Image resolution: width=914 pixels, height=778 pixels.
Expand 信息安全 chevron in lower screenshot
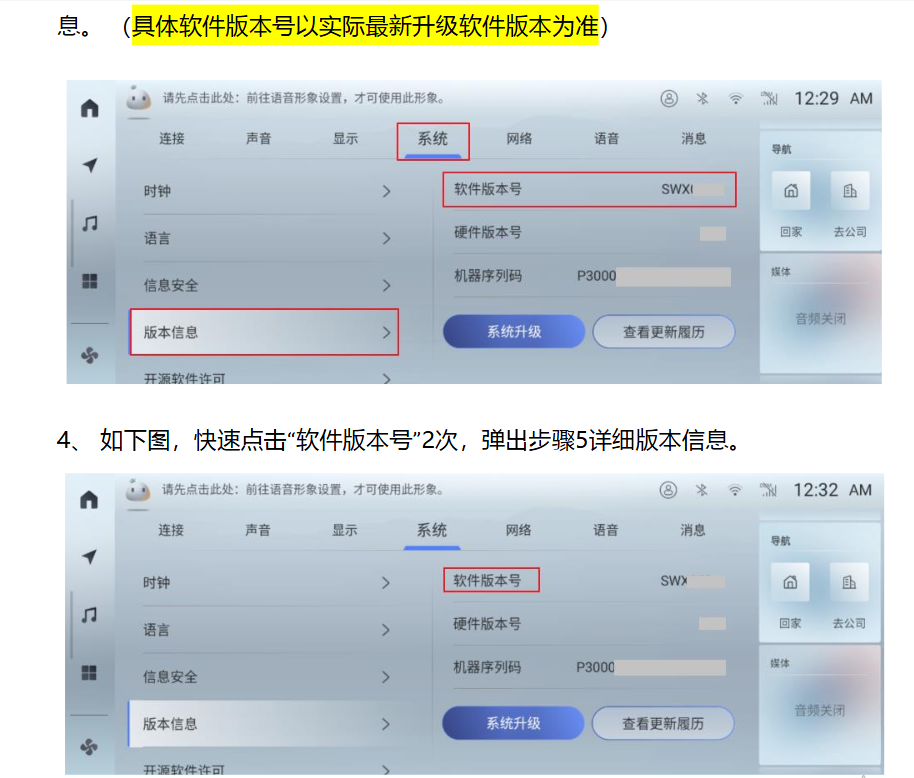(385, 677)
